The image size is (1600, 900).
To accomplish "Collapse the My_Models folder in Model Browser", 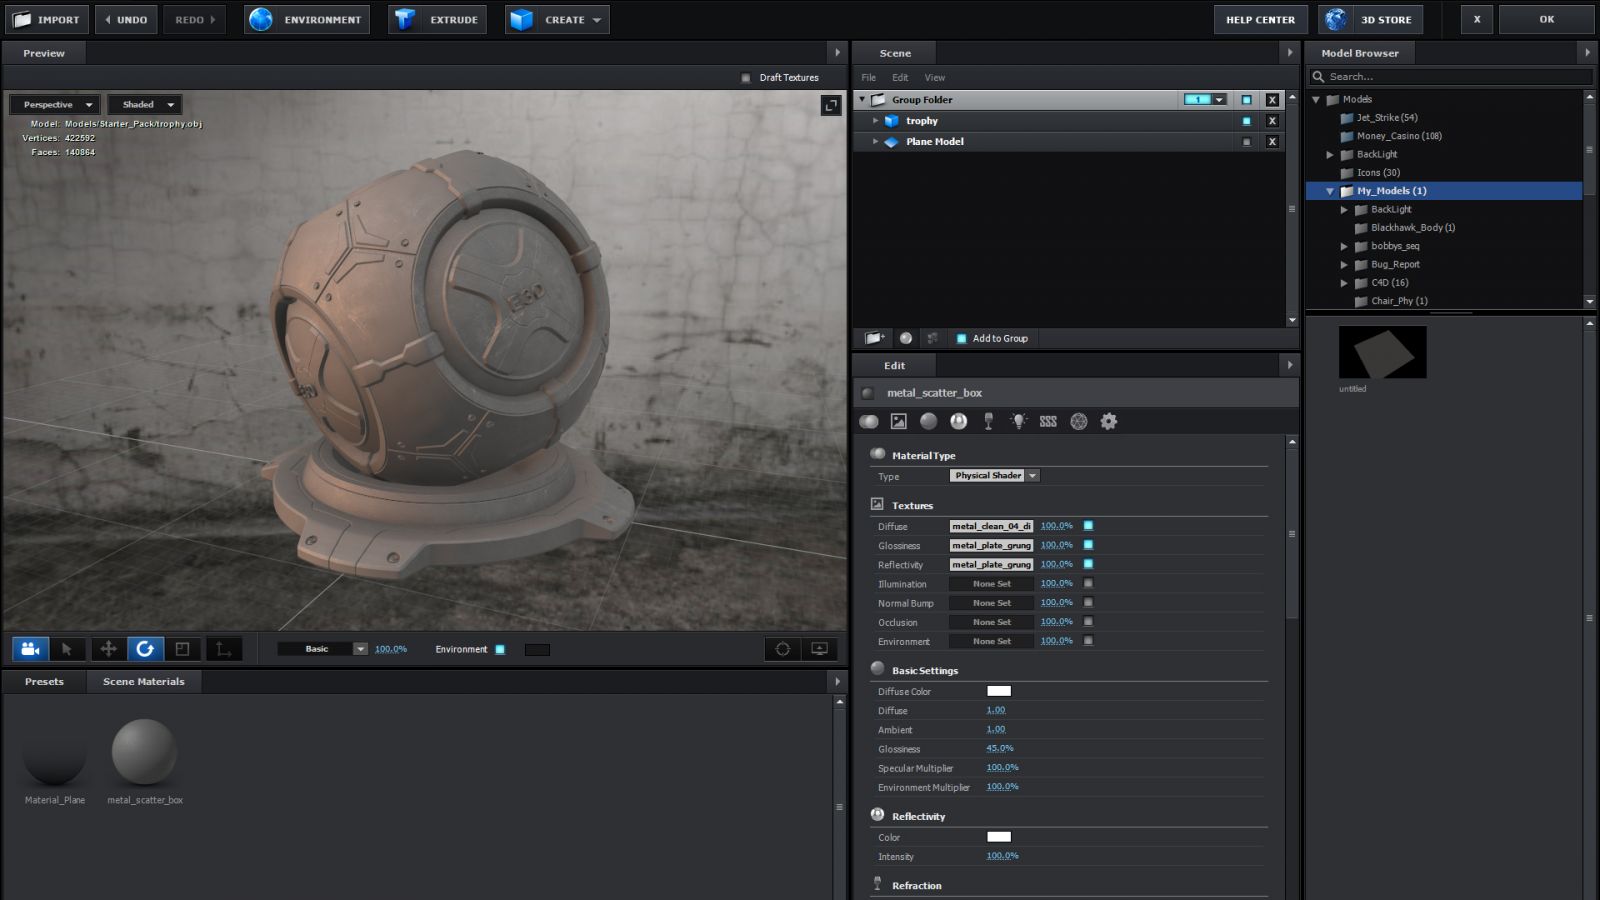I will click(1328, 190).
